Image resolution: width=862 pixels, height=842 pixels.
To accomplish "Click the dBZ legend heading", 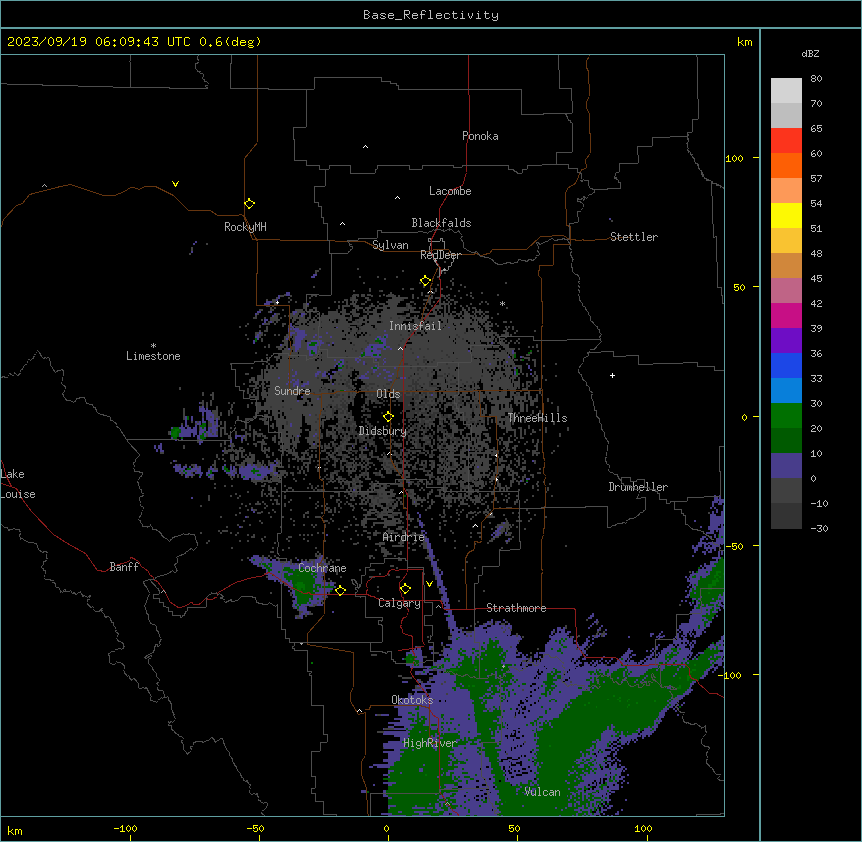I will point(810,54).
